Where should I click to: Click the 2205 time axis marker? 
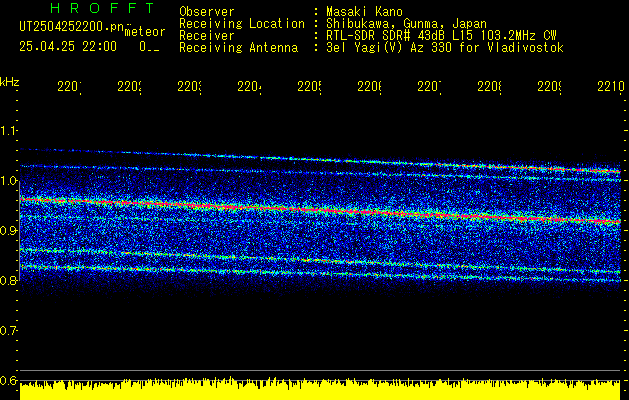coord(309,86)
